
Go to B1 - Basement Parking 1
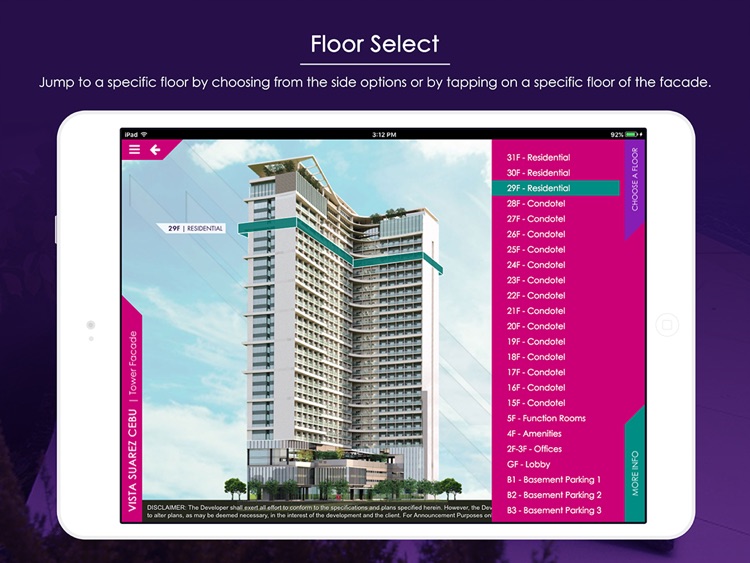554,479
